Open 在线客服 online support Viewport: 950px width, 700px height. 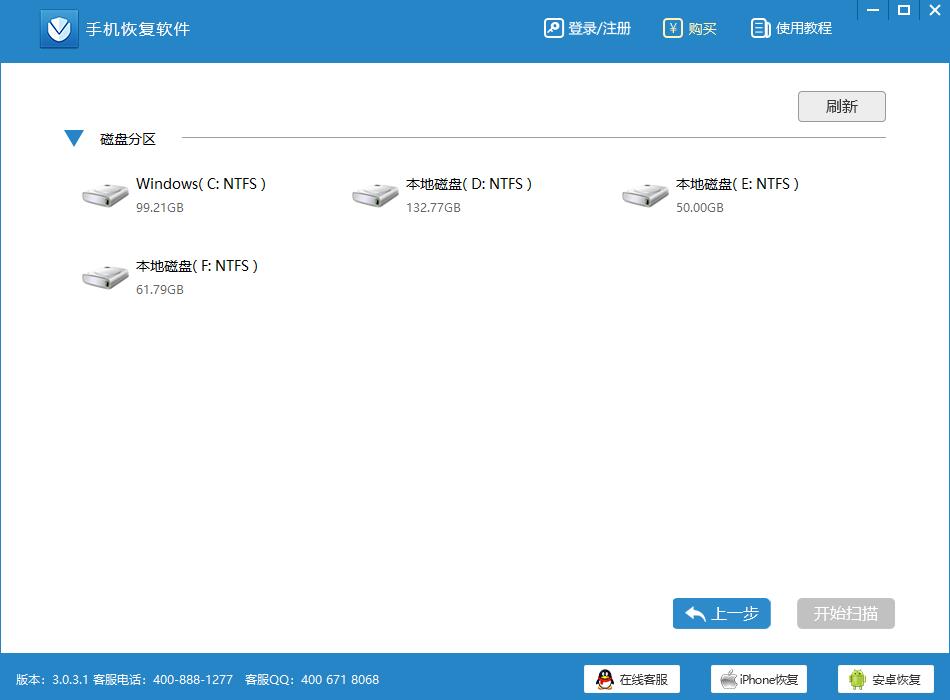click(632, 679)
